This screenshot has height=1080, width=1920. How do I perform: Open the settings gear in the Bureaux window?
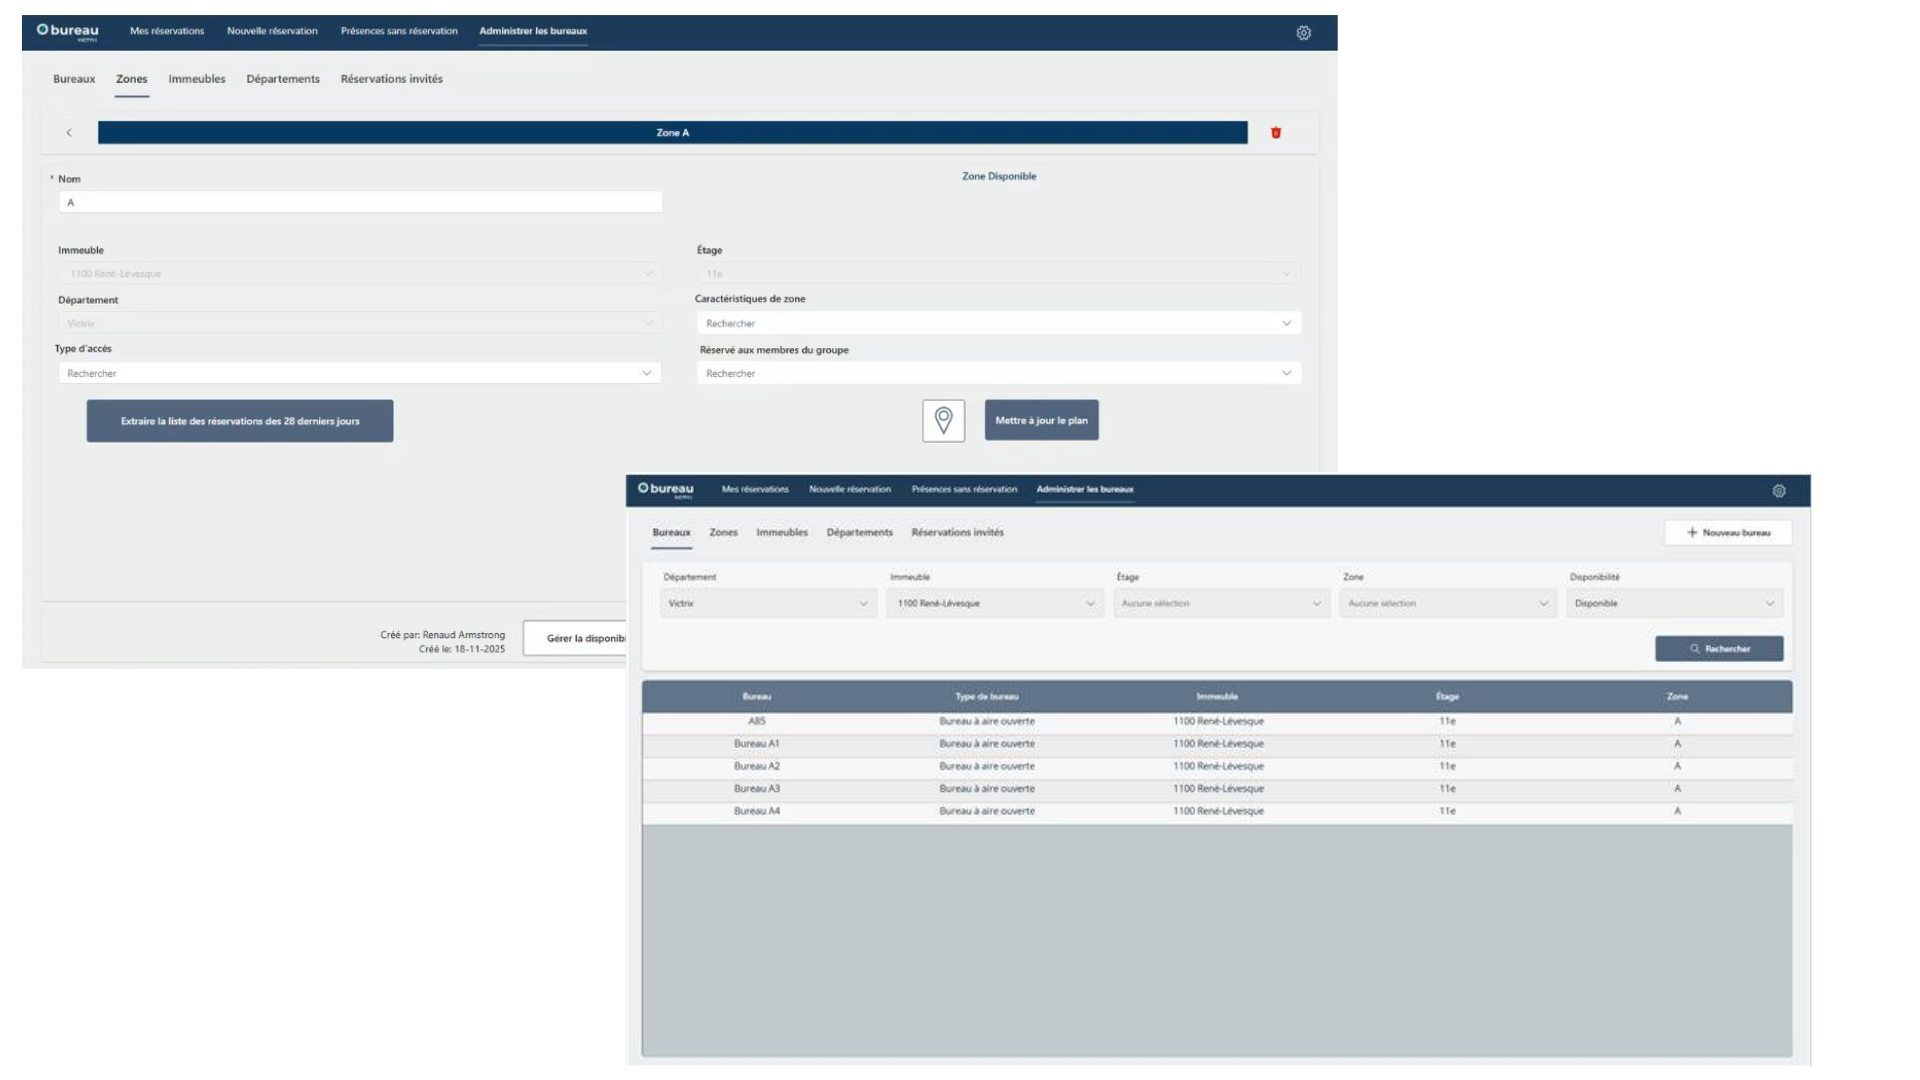pos(1780,491)
